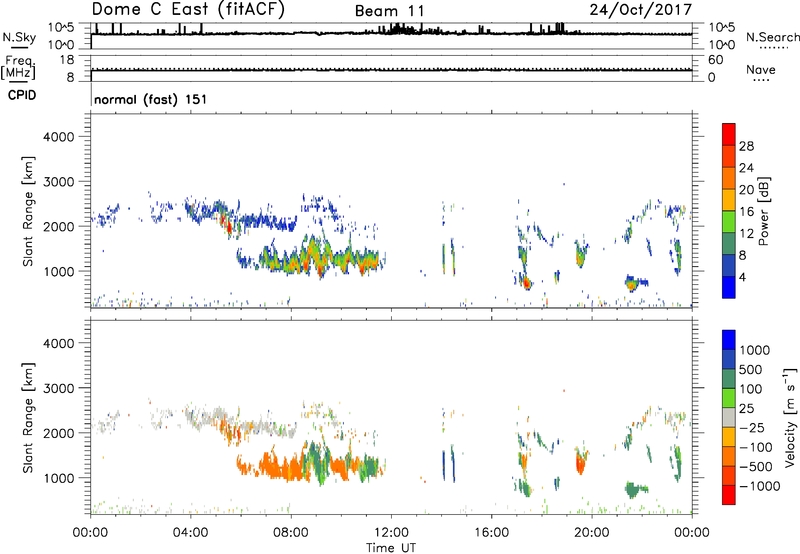Image resolution: width=800 pixels, height=554 pixels.
Task: Click the velocity colorbar value "-25"
Action: pos(752,427)
